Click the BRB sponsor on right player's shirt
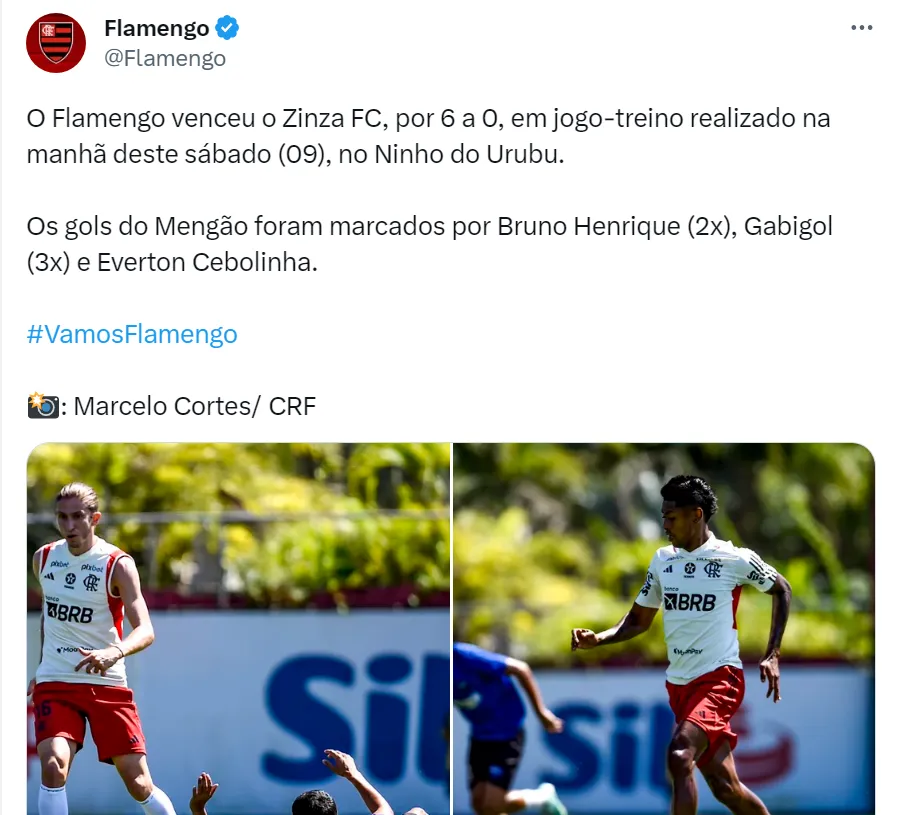The width and height of the screenshot is (899, 815). tap(690, 602)
